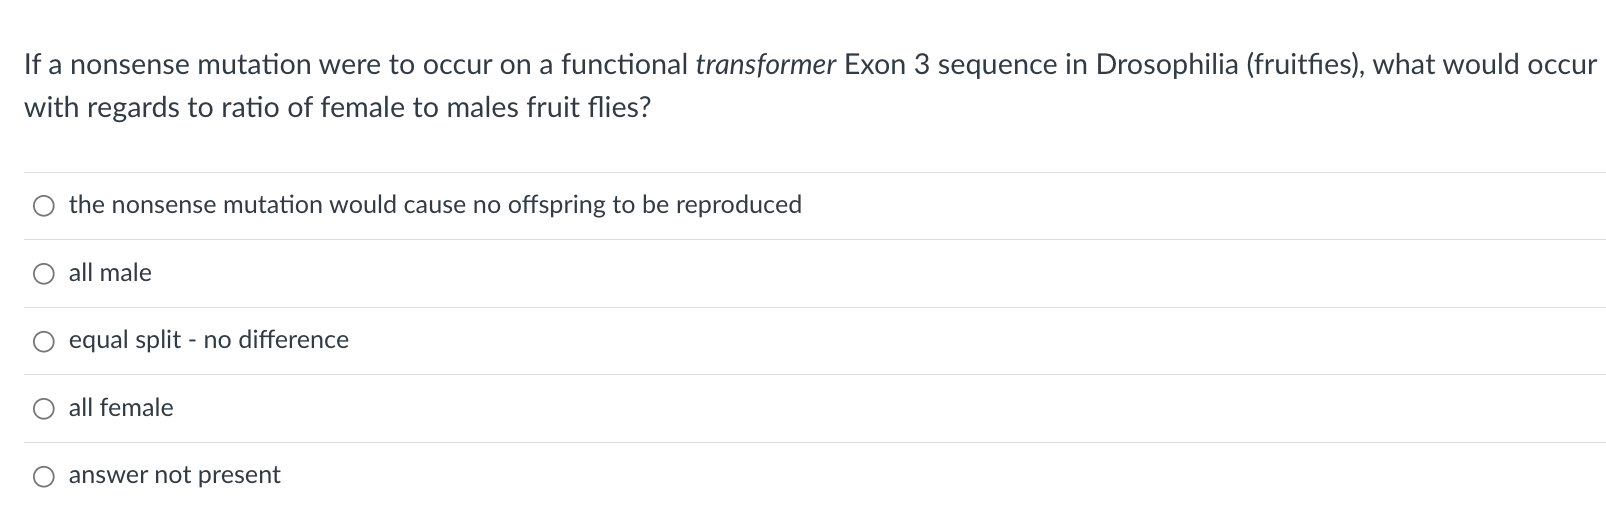Click "what would occur" in the question
Screen dimensions: 1606x512
tap(1484, 65)
